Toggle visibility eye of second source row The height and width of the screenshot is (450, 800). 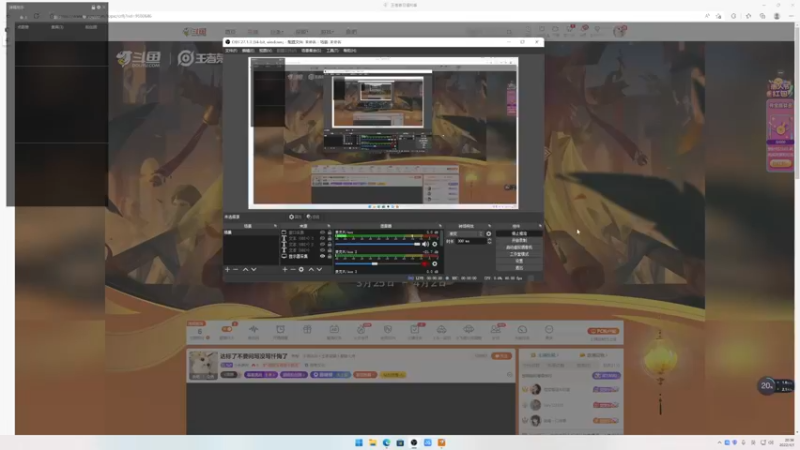[322, 238]
